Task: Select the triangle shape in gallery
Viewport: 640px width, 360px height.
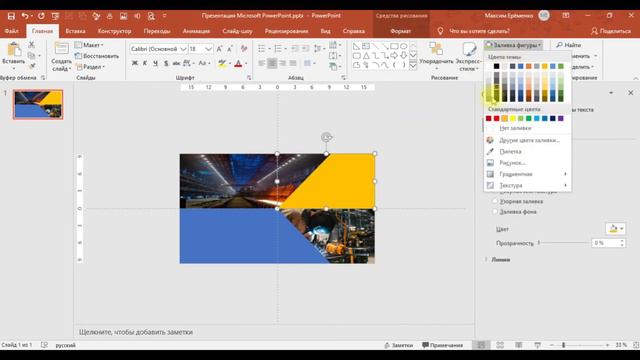Action: point(366,56)
